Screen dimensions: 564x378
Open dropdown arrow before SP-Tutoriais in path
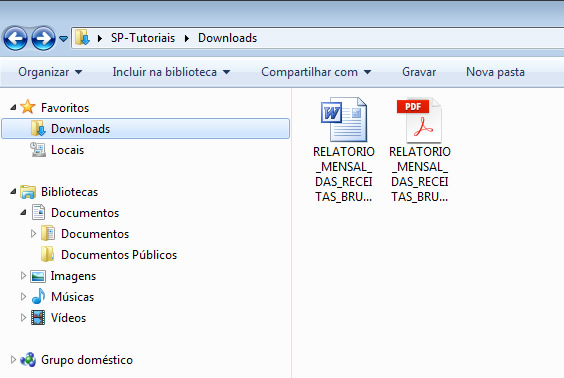[x=100, y=38]
